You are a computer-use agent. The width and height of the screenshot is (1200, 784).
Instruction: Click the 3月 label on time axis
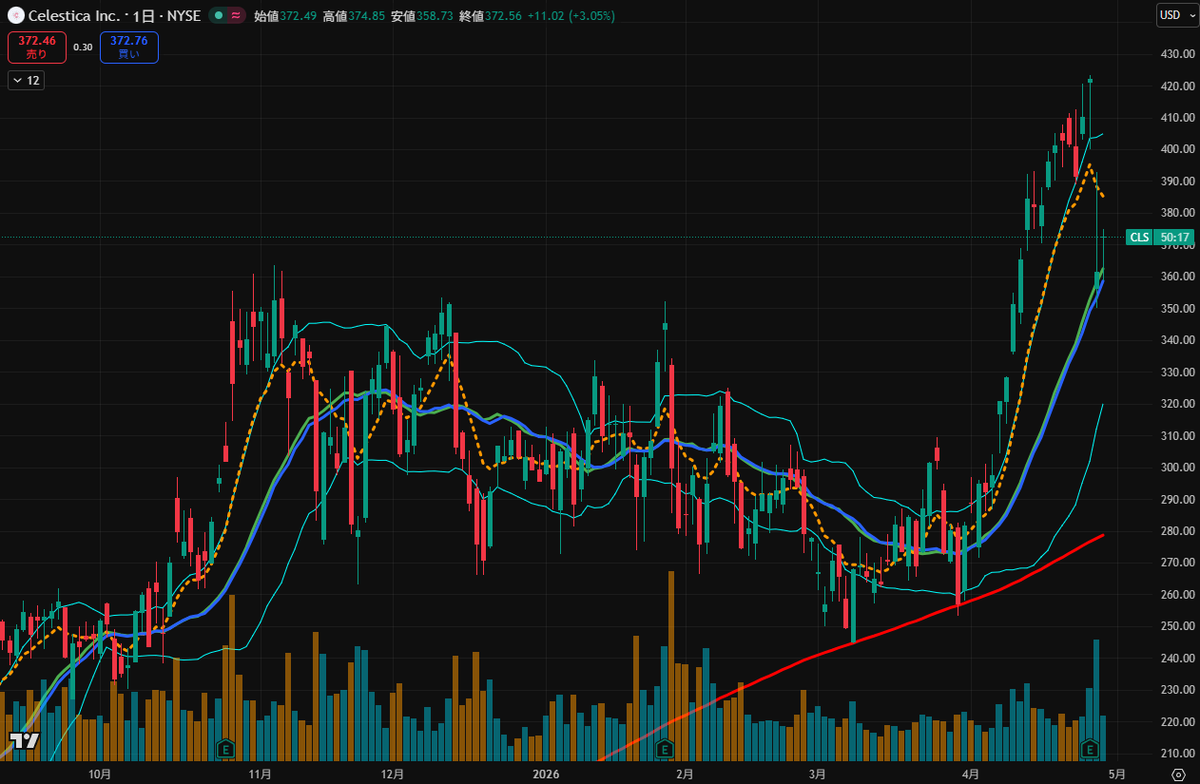click(x=817, y=774)
